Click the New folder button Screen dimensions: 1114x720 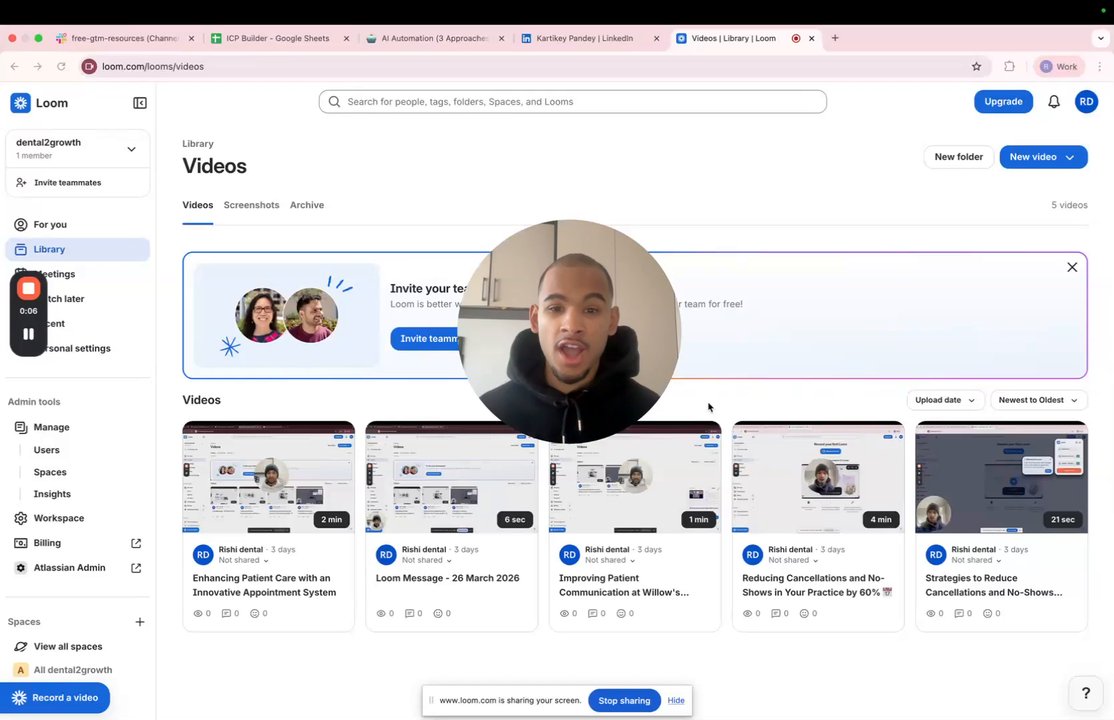958,157
